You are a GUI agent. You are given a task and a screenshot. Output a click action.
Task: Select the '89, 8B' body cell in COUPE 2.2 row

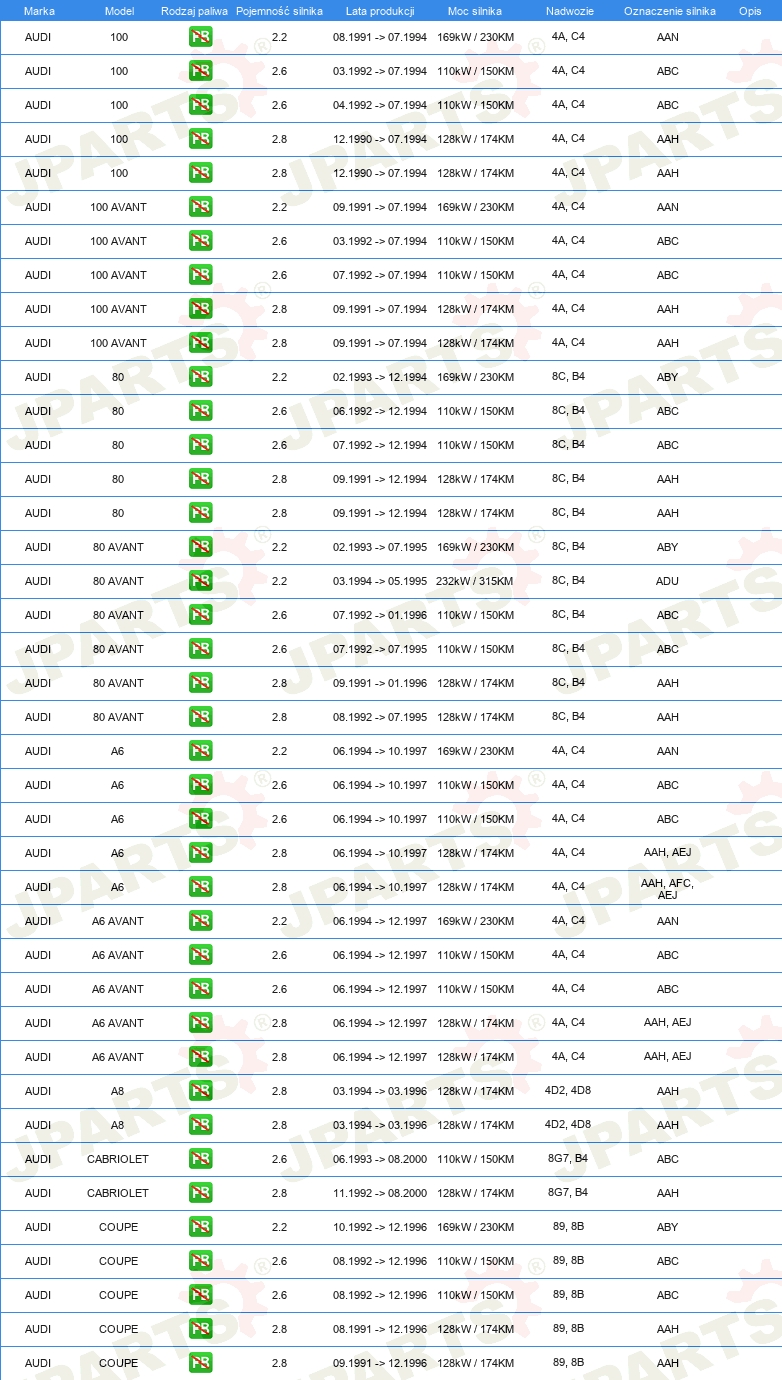point(568,1227)
